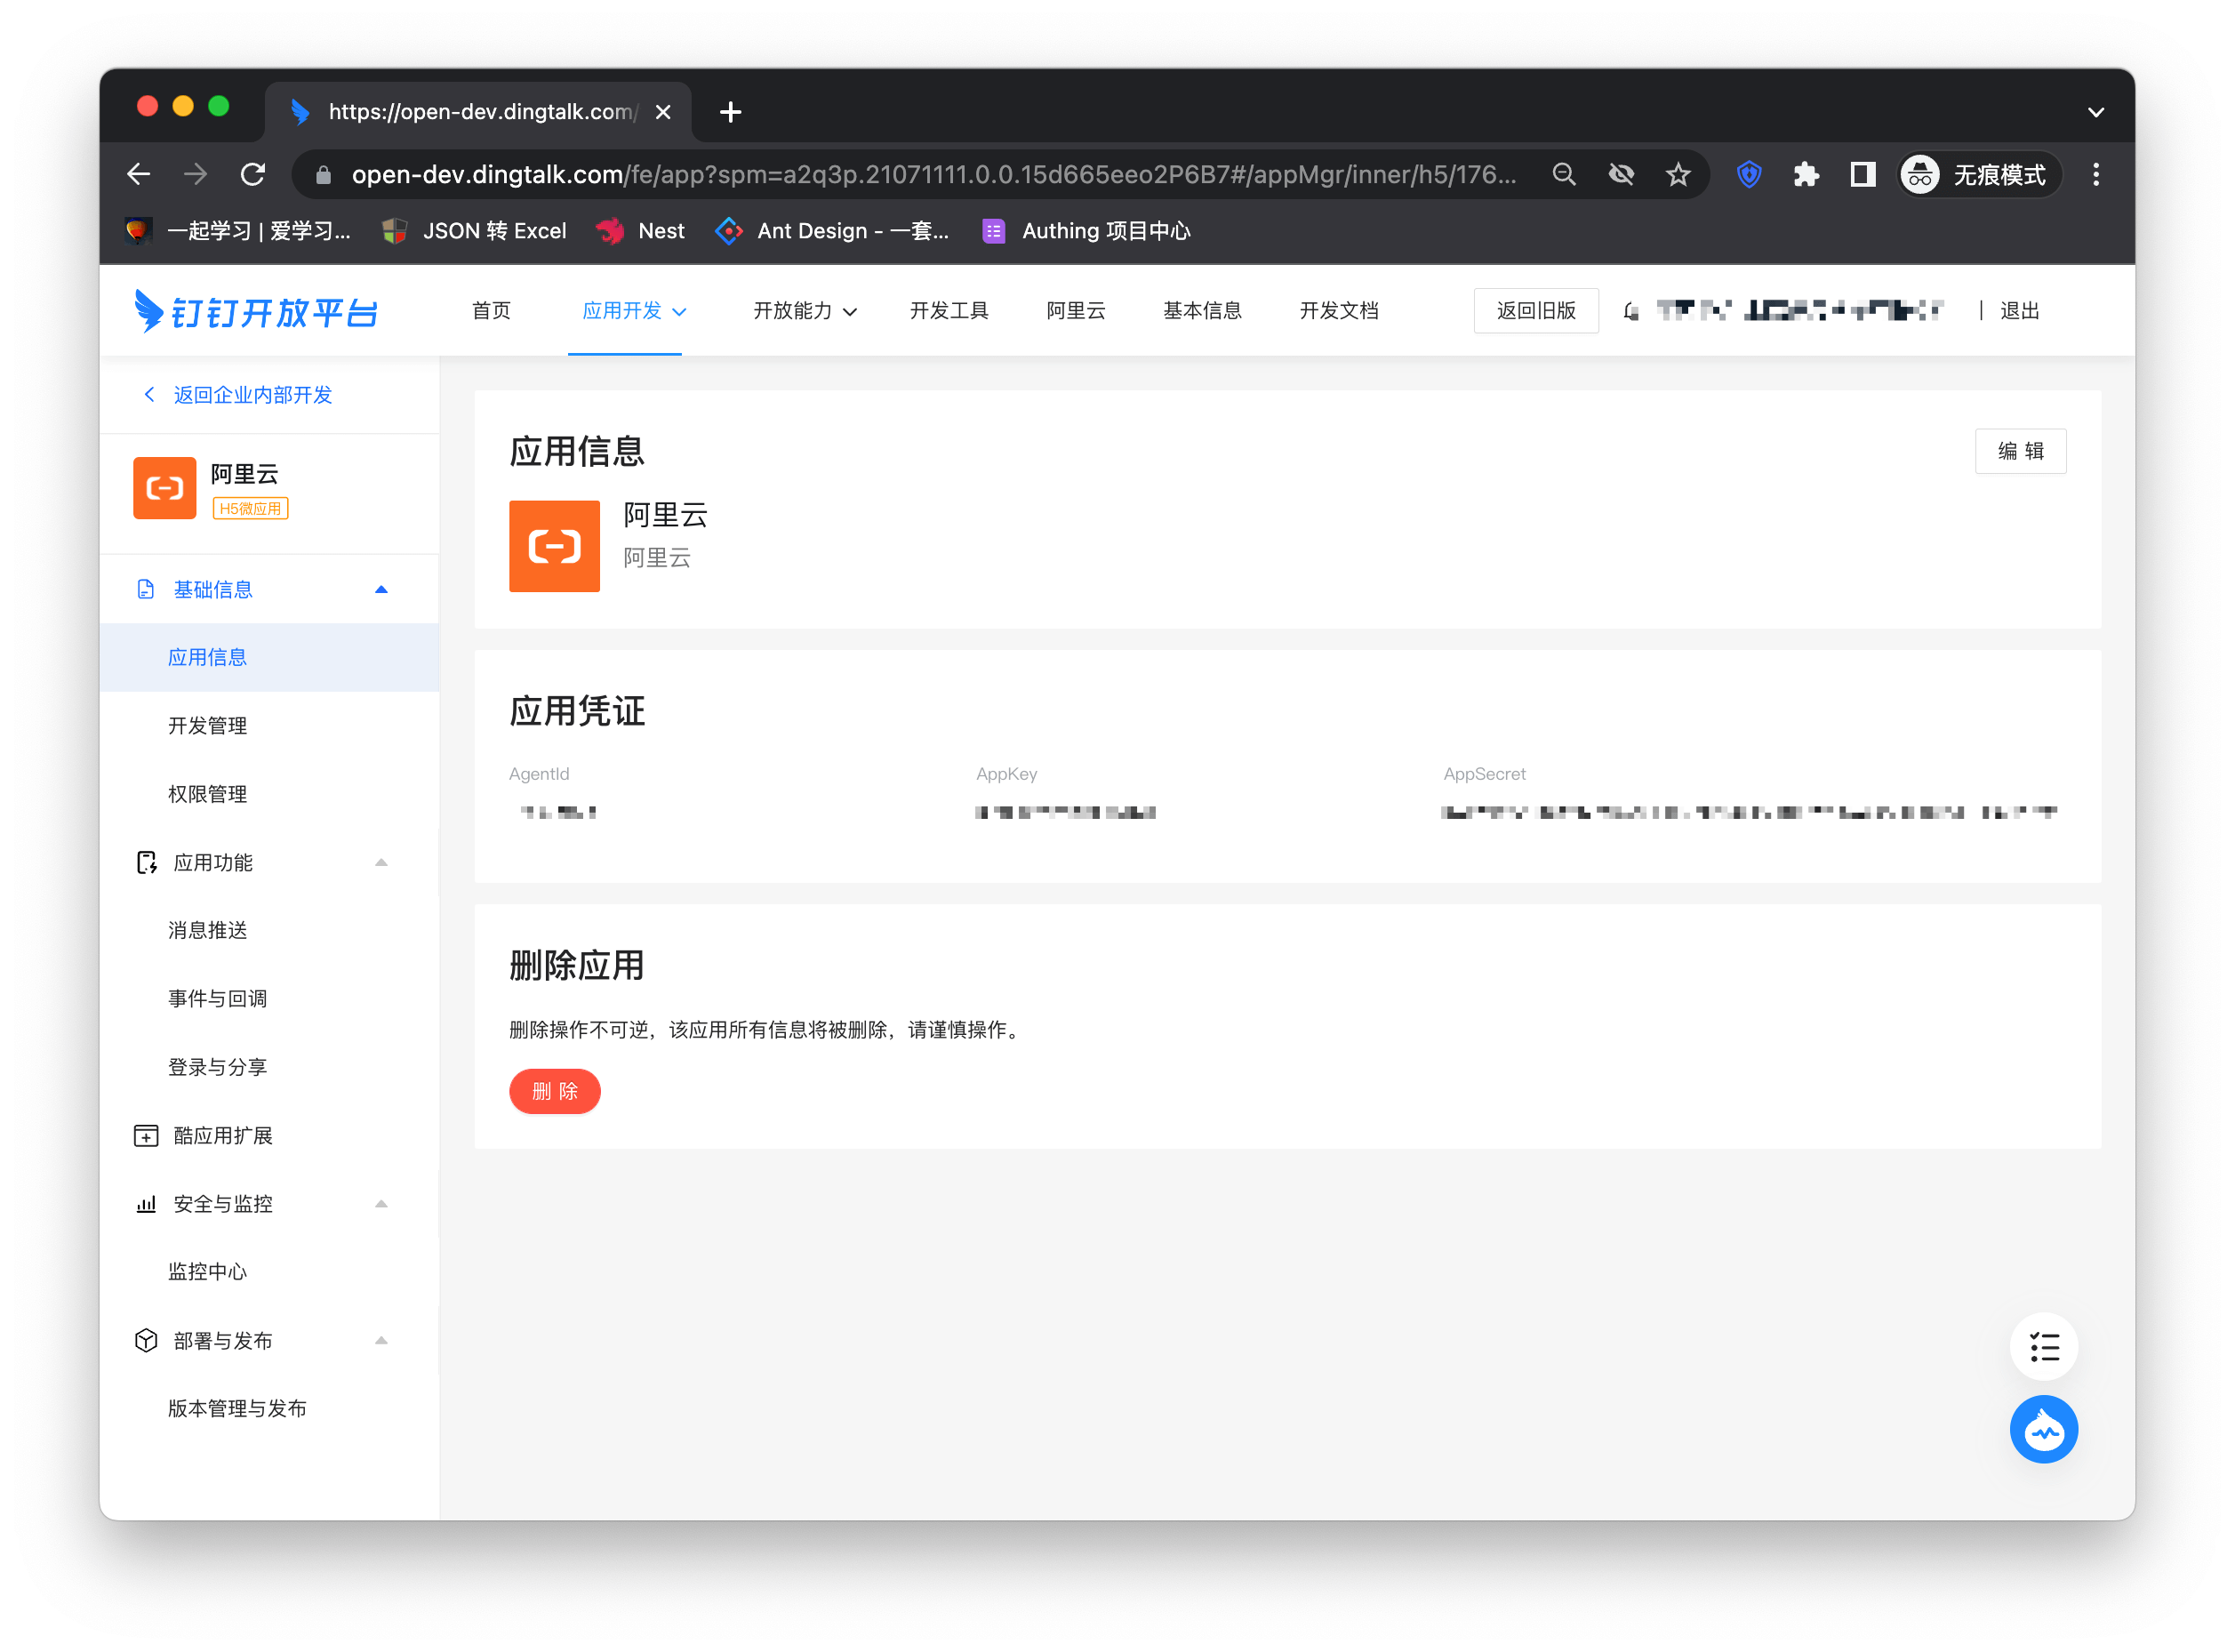Viewport: 2235px width, 1652px height.
Task: Click the DingTalk open platform logo
Action: point(256,311)
